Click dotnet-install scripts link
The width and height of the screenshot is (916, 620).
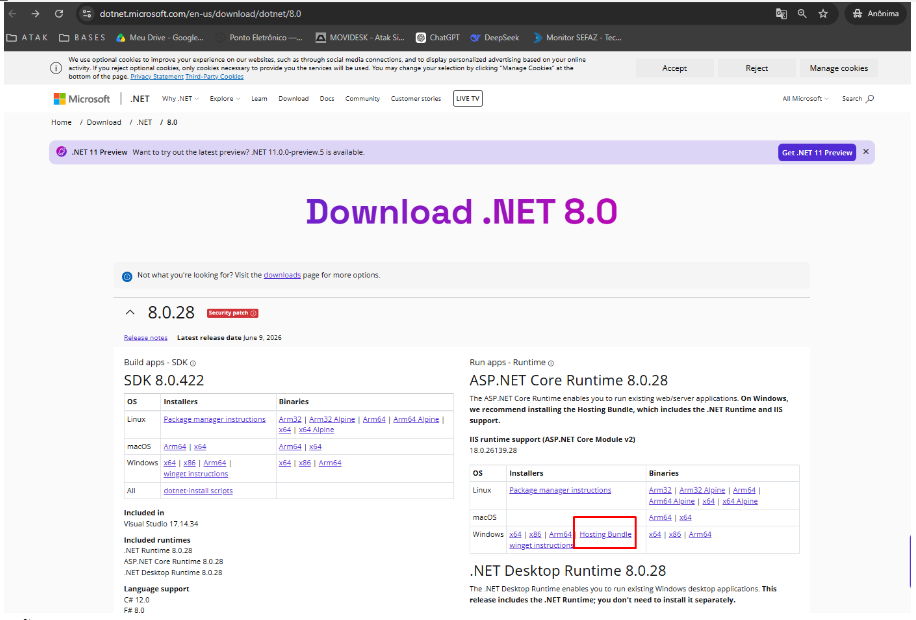(x=198, y=491)
